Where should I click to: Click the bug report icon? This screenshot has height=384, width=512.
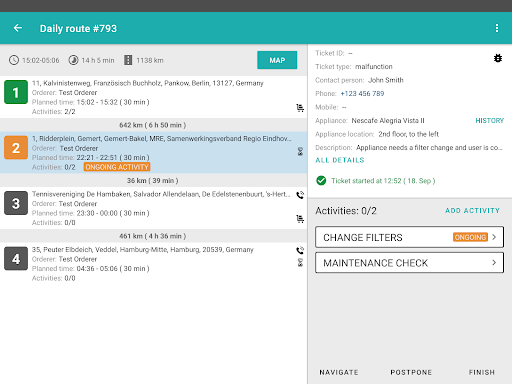498,58
